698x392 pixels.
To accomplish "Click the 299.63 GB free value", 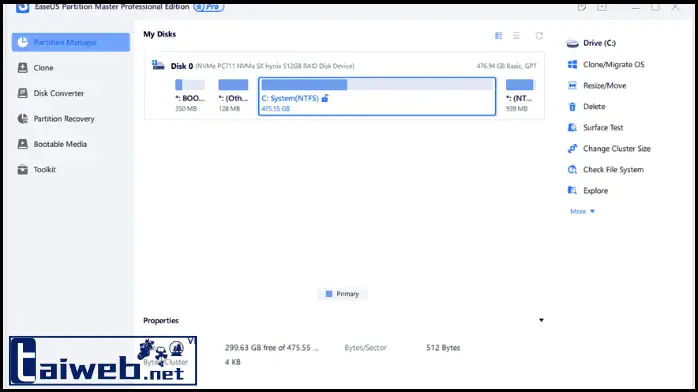I will coord(272,348).
